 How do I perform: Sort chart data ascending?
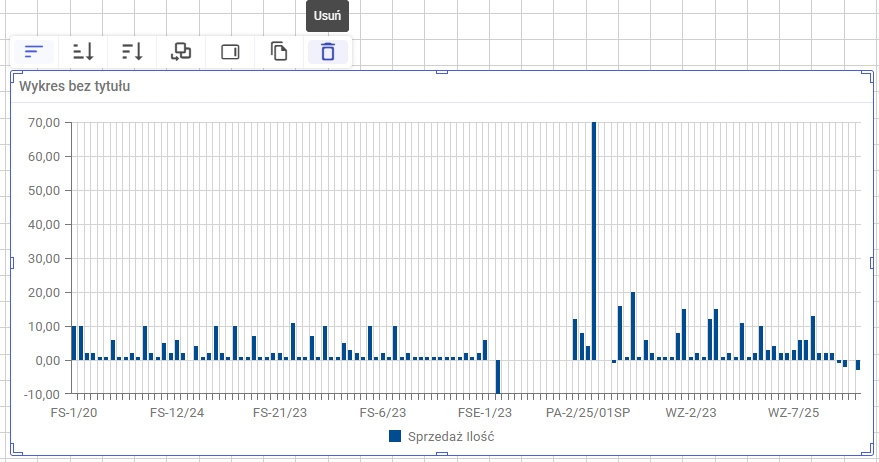[83, 52]
